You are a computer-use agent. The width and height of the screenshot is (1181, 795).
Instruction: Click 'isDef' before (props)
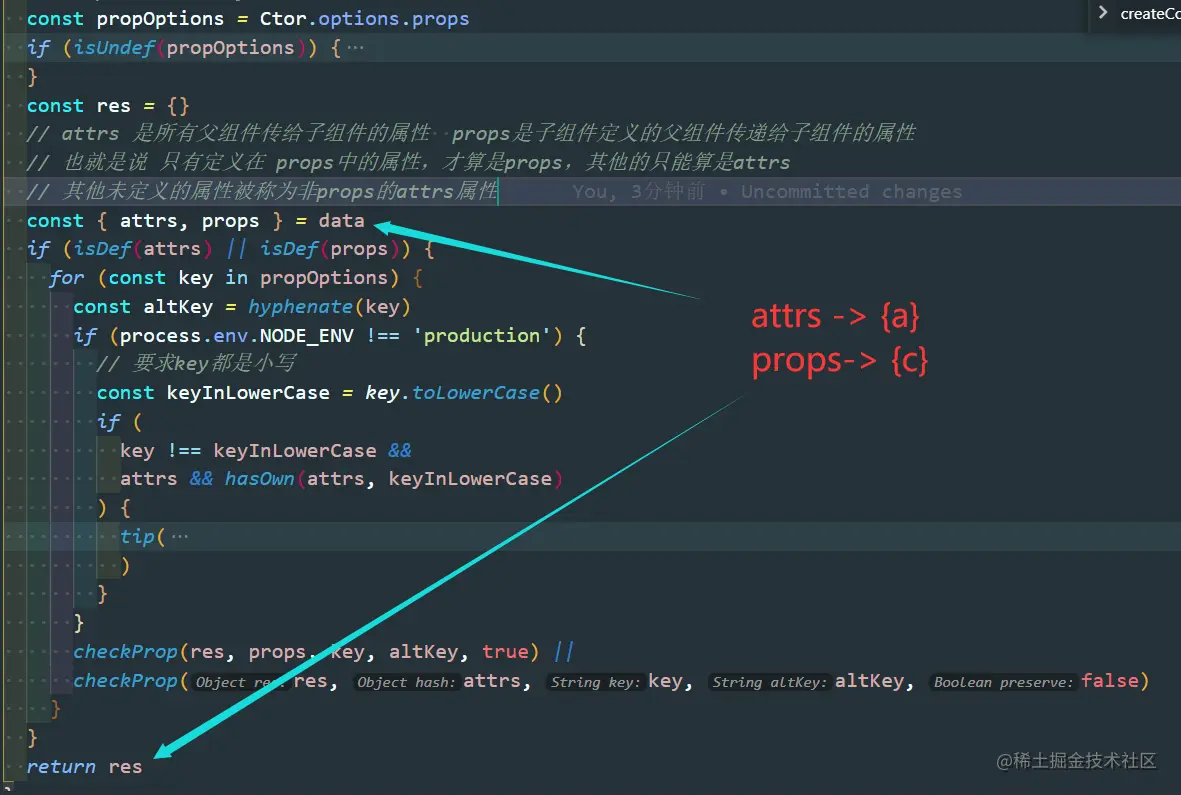(289, 249)
